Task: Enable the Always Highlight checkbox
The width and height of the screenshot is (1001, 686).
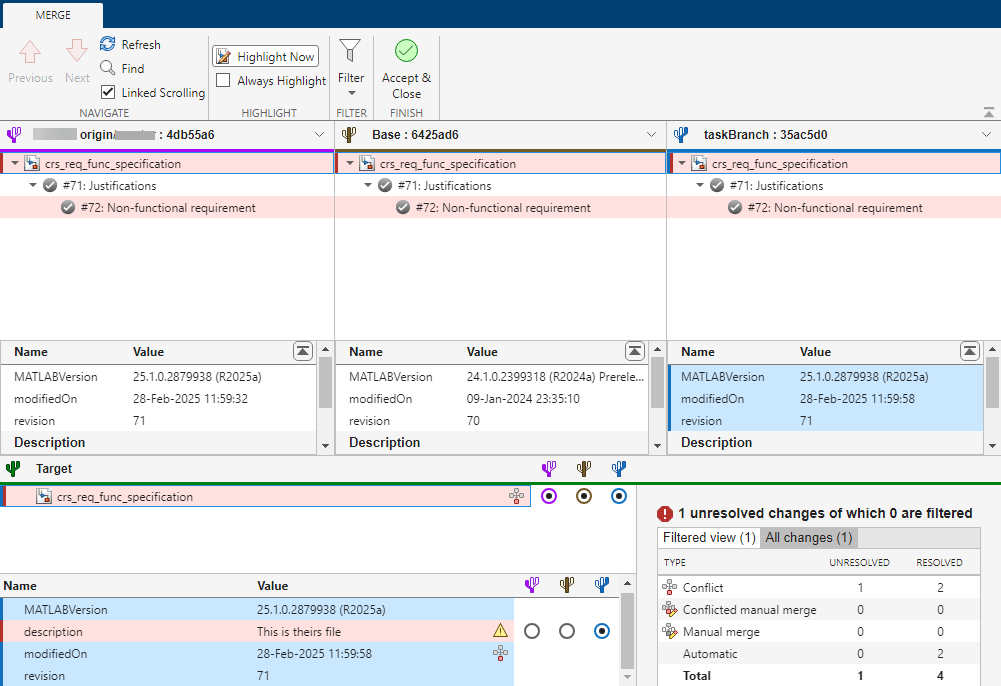Action: pyautogui.click(x=224, y=81)
